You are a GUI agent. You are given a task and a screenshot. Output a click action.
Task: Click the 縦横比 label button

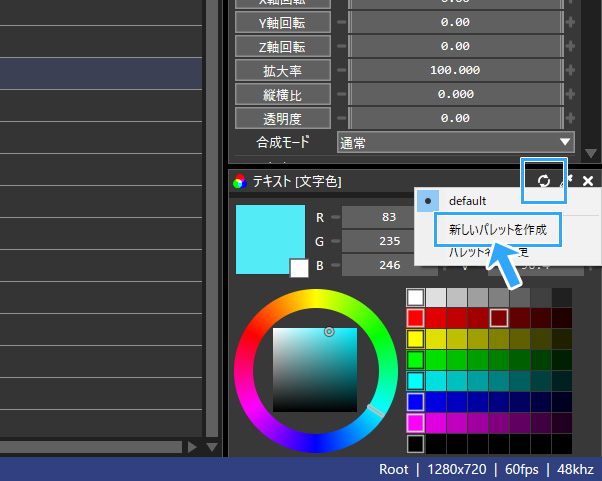pos(283,94)
